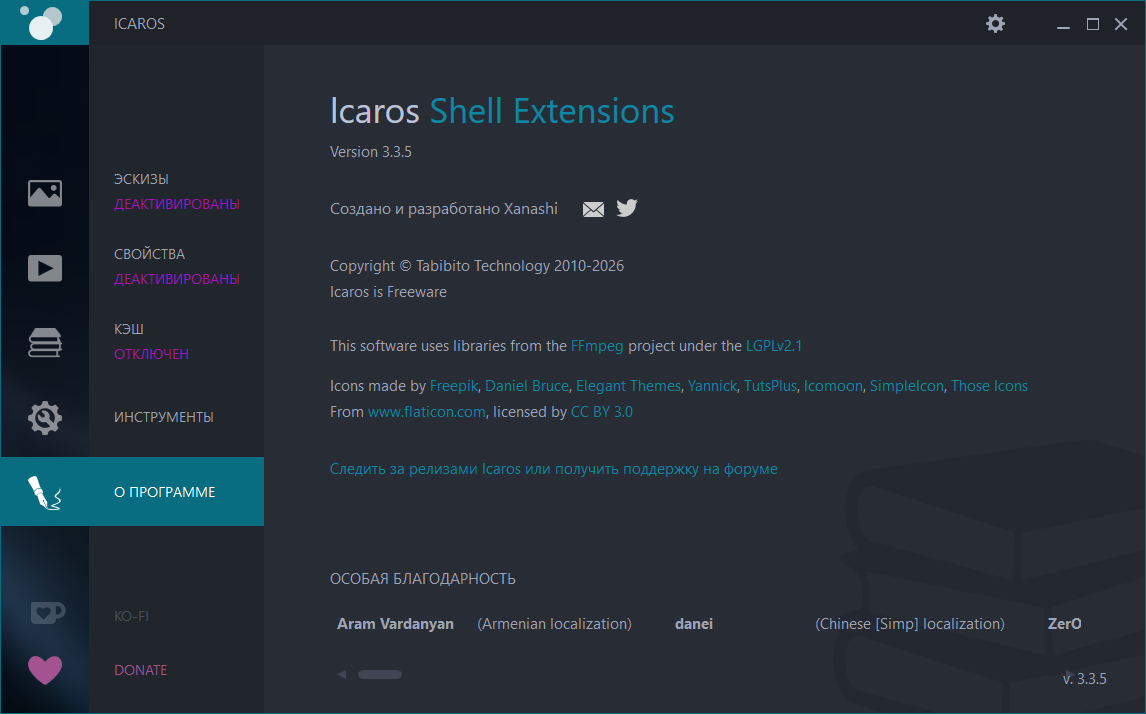Image resolution: width=1146 pixels, height=714 pixels.
Task: Select the video properties play icon
Action: (x=45, y=268)
